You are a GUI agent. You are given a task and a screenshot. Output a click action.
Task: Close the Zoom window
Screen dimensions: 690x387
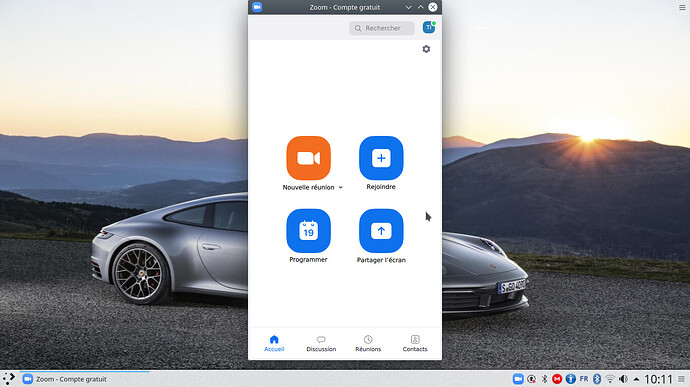pyautogui.click(x=433, y=7)
